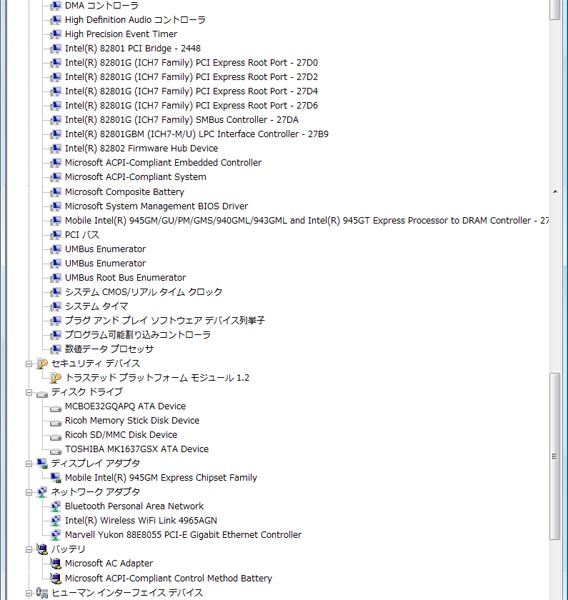Viewport: 568px width, 600px height.
Task: Click the Intel Wireless WiFi Link 4965AGN icon
Action: coord(55,520)
